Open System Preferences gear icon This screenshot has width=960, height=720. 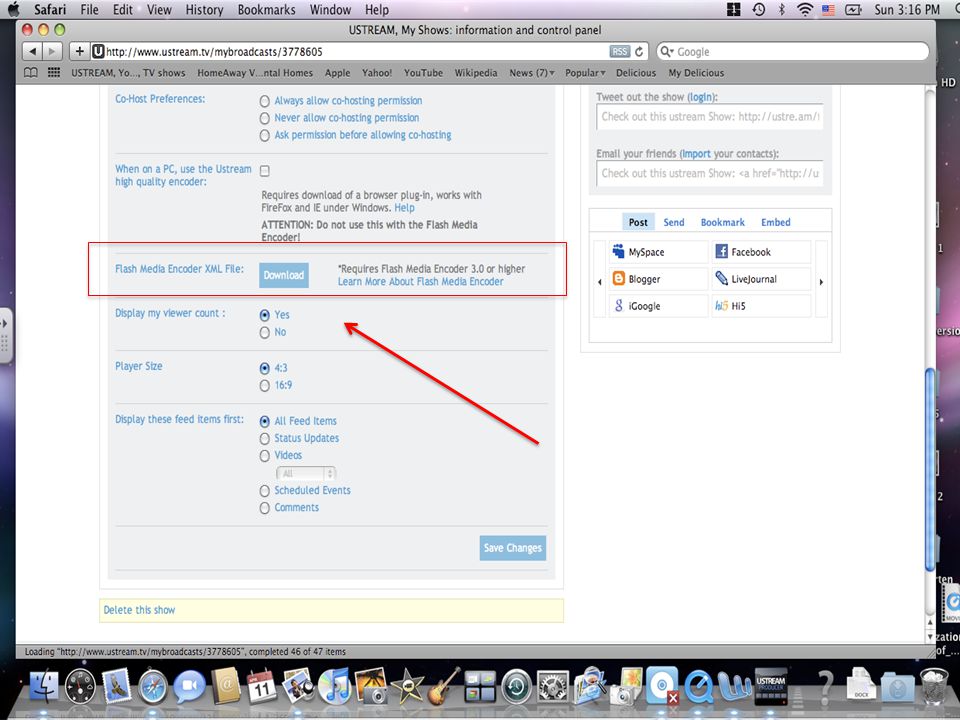point(553,686)
